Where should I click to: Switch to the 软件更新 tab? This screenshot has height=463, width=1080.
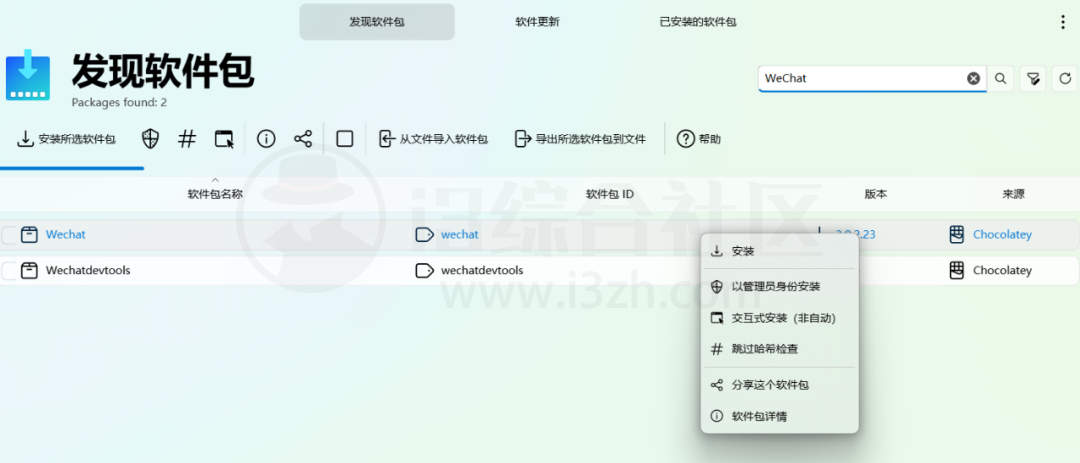[537, 22]
